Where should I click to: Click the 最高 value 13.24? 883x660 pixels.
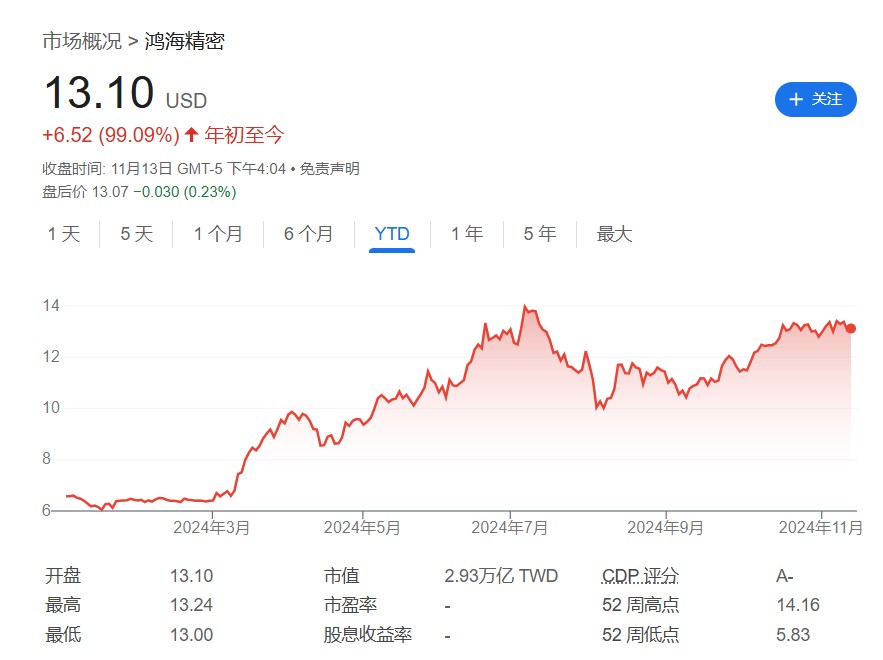pos(191,605)
